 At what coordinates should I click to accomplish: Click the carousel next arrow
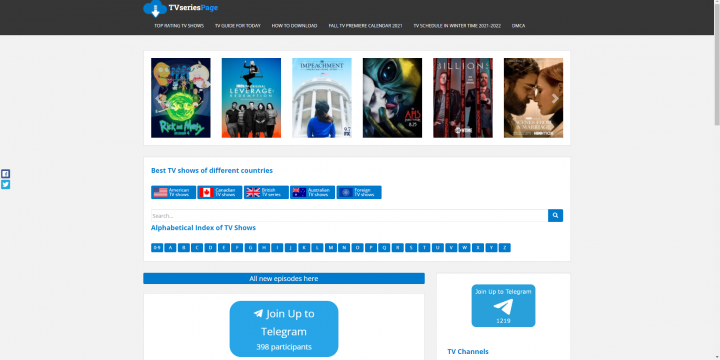pos(555,98)
